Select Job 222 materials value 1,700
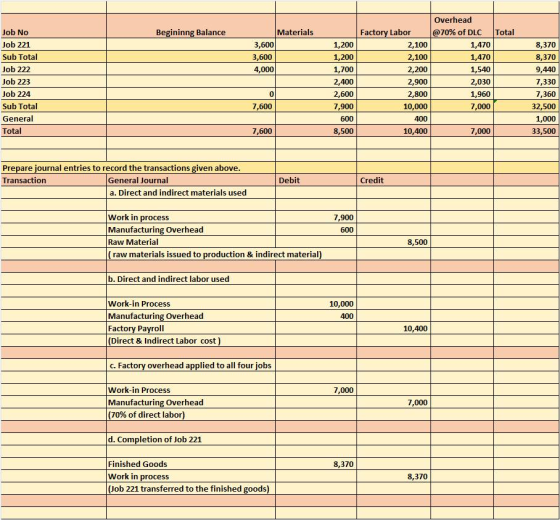The image size is (560, 520). [316, 69]
